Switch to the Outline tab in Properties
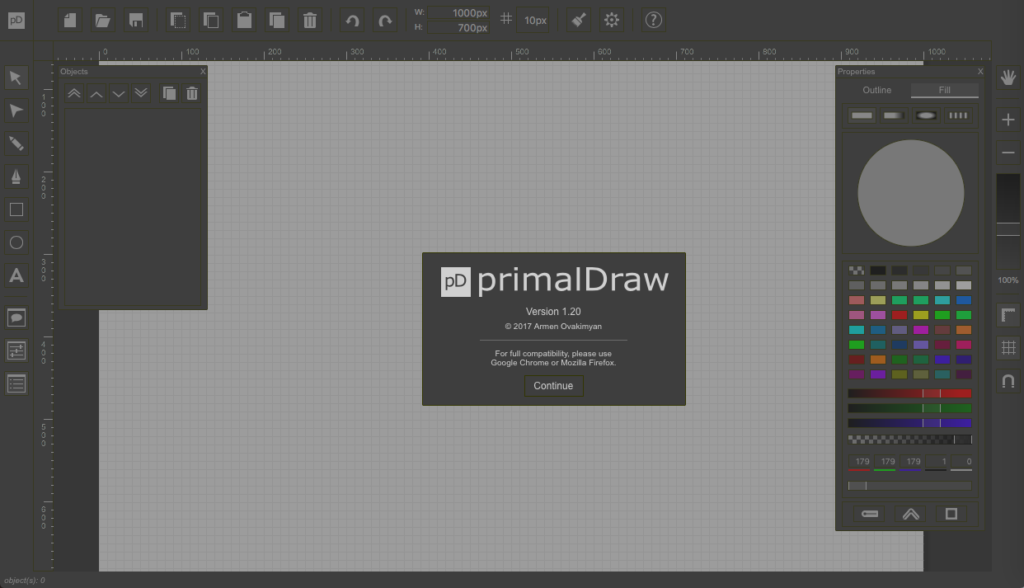The image size is (1024, 588). click(x=877, y=90)
